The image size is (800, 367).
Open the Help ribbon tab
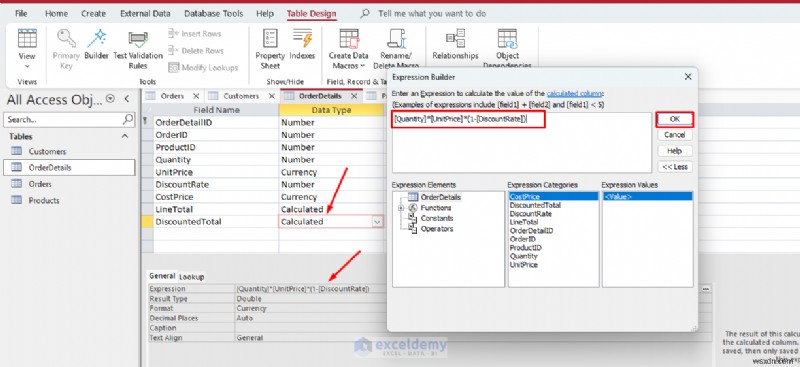265,14
